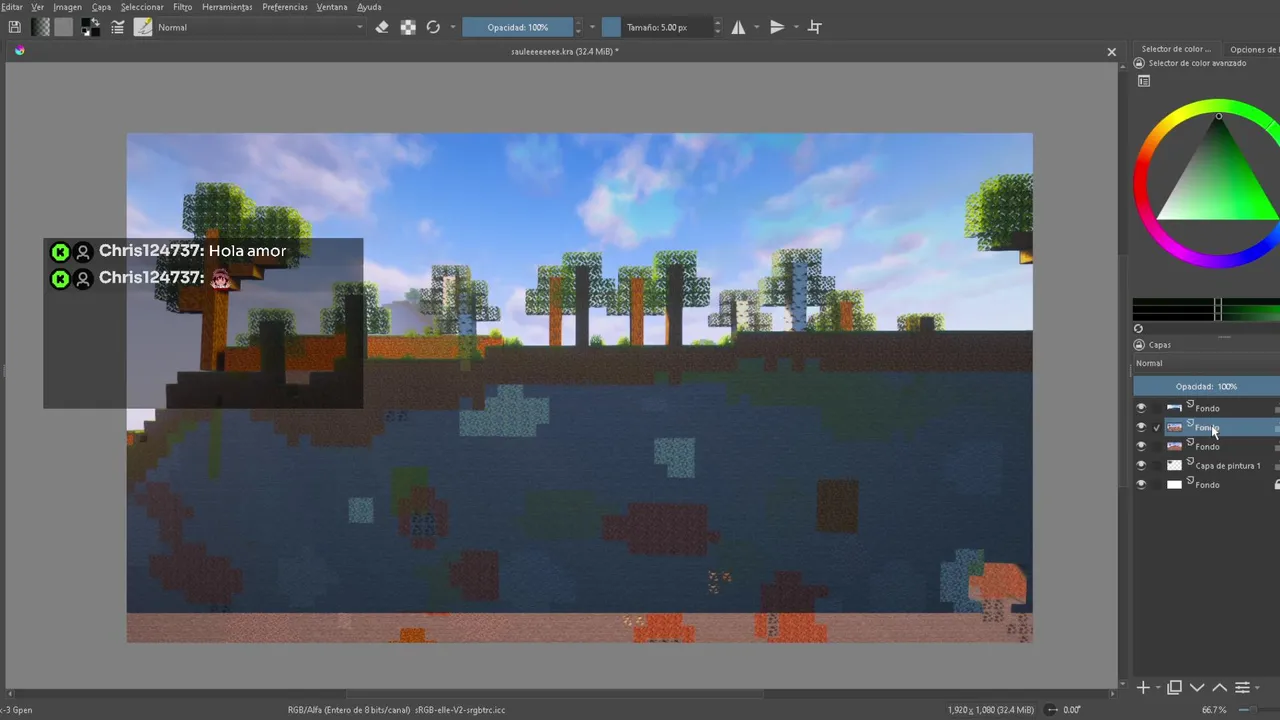Hide the Fondo layer directly above Capa de pintura 1
Viewport: 1280px width, 720px height.
(1141, 446)
